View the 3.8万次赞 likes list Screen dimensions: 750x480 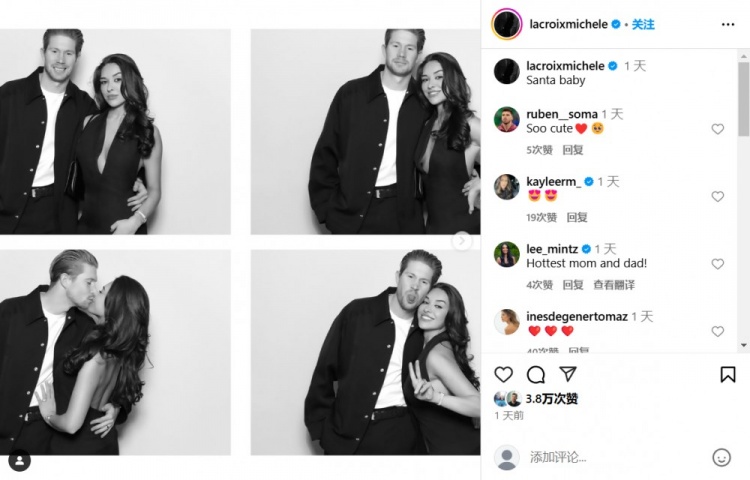tap(551, 398)
